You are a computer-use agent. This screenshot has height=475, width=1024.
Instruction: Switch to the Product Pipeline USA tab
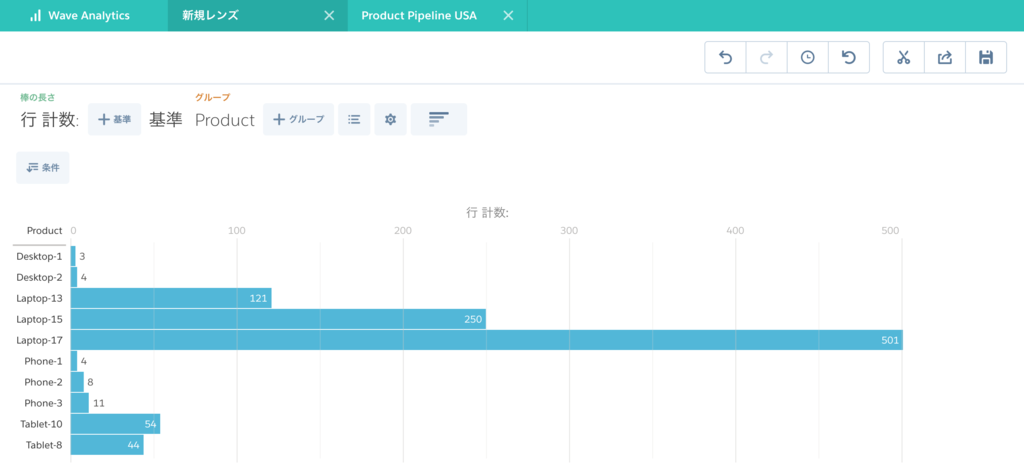click(x=437, y=16)
